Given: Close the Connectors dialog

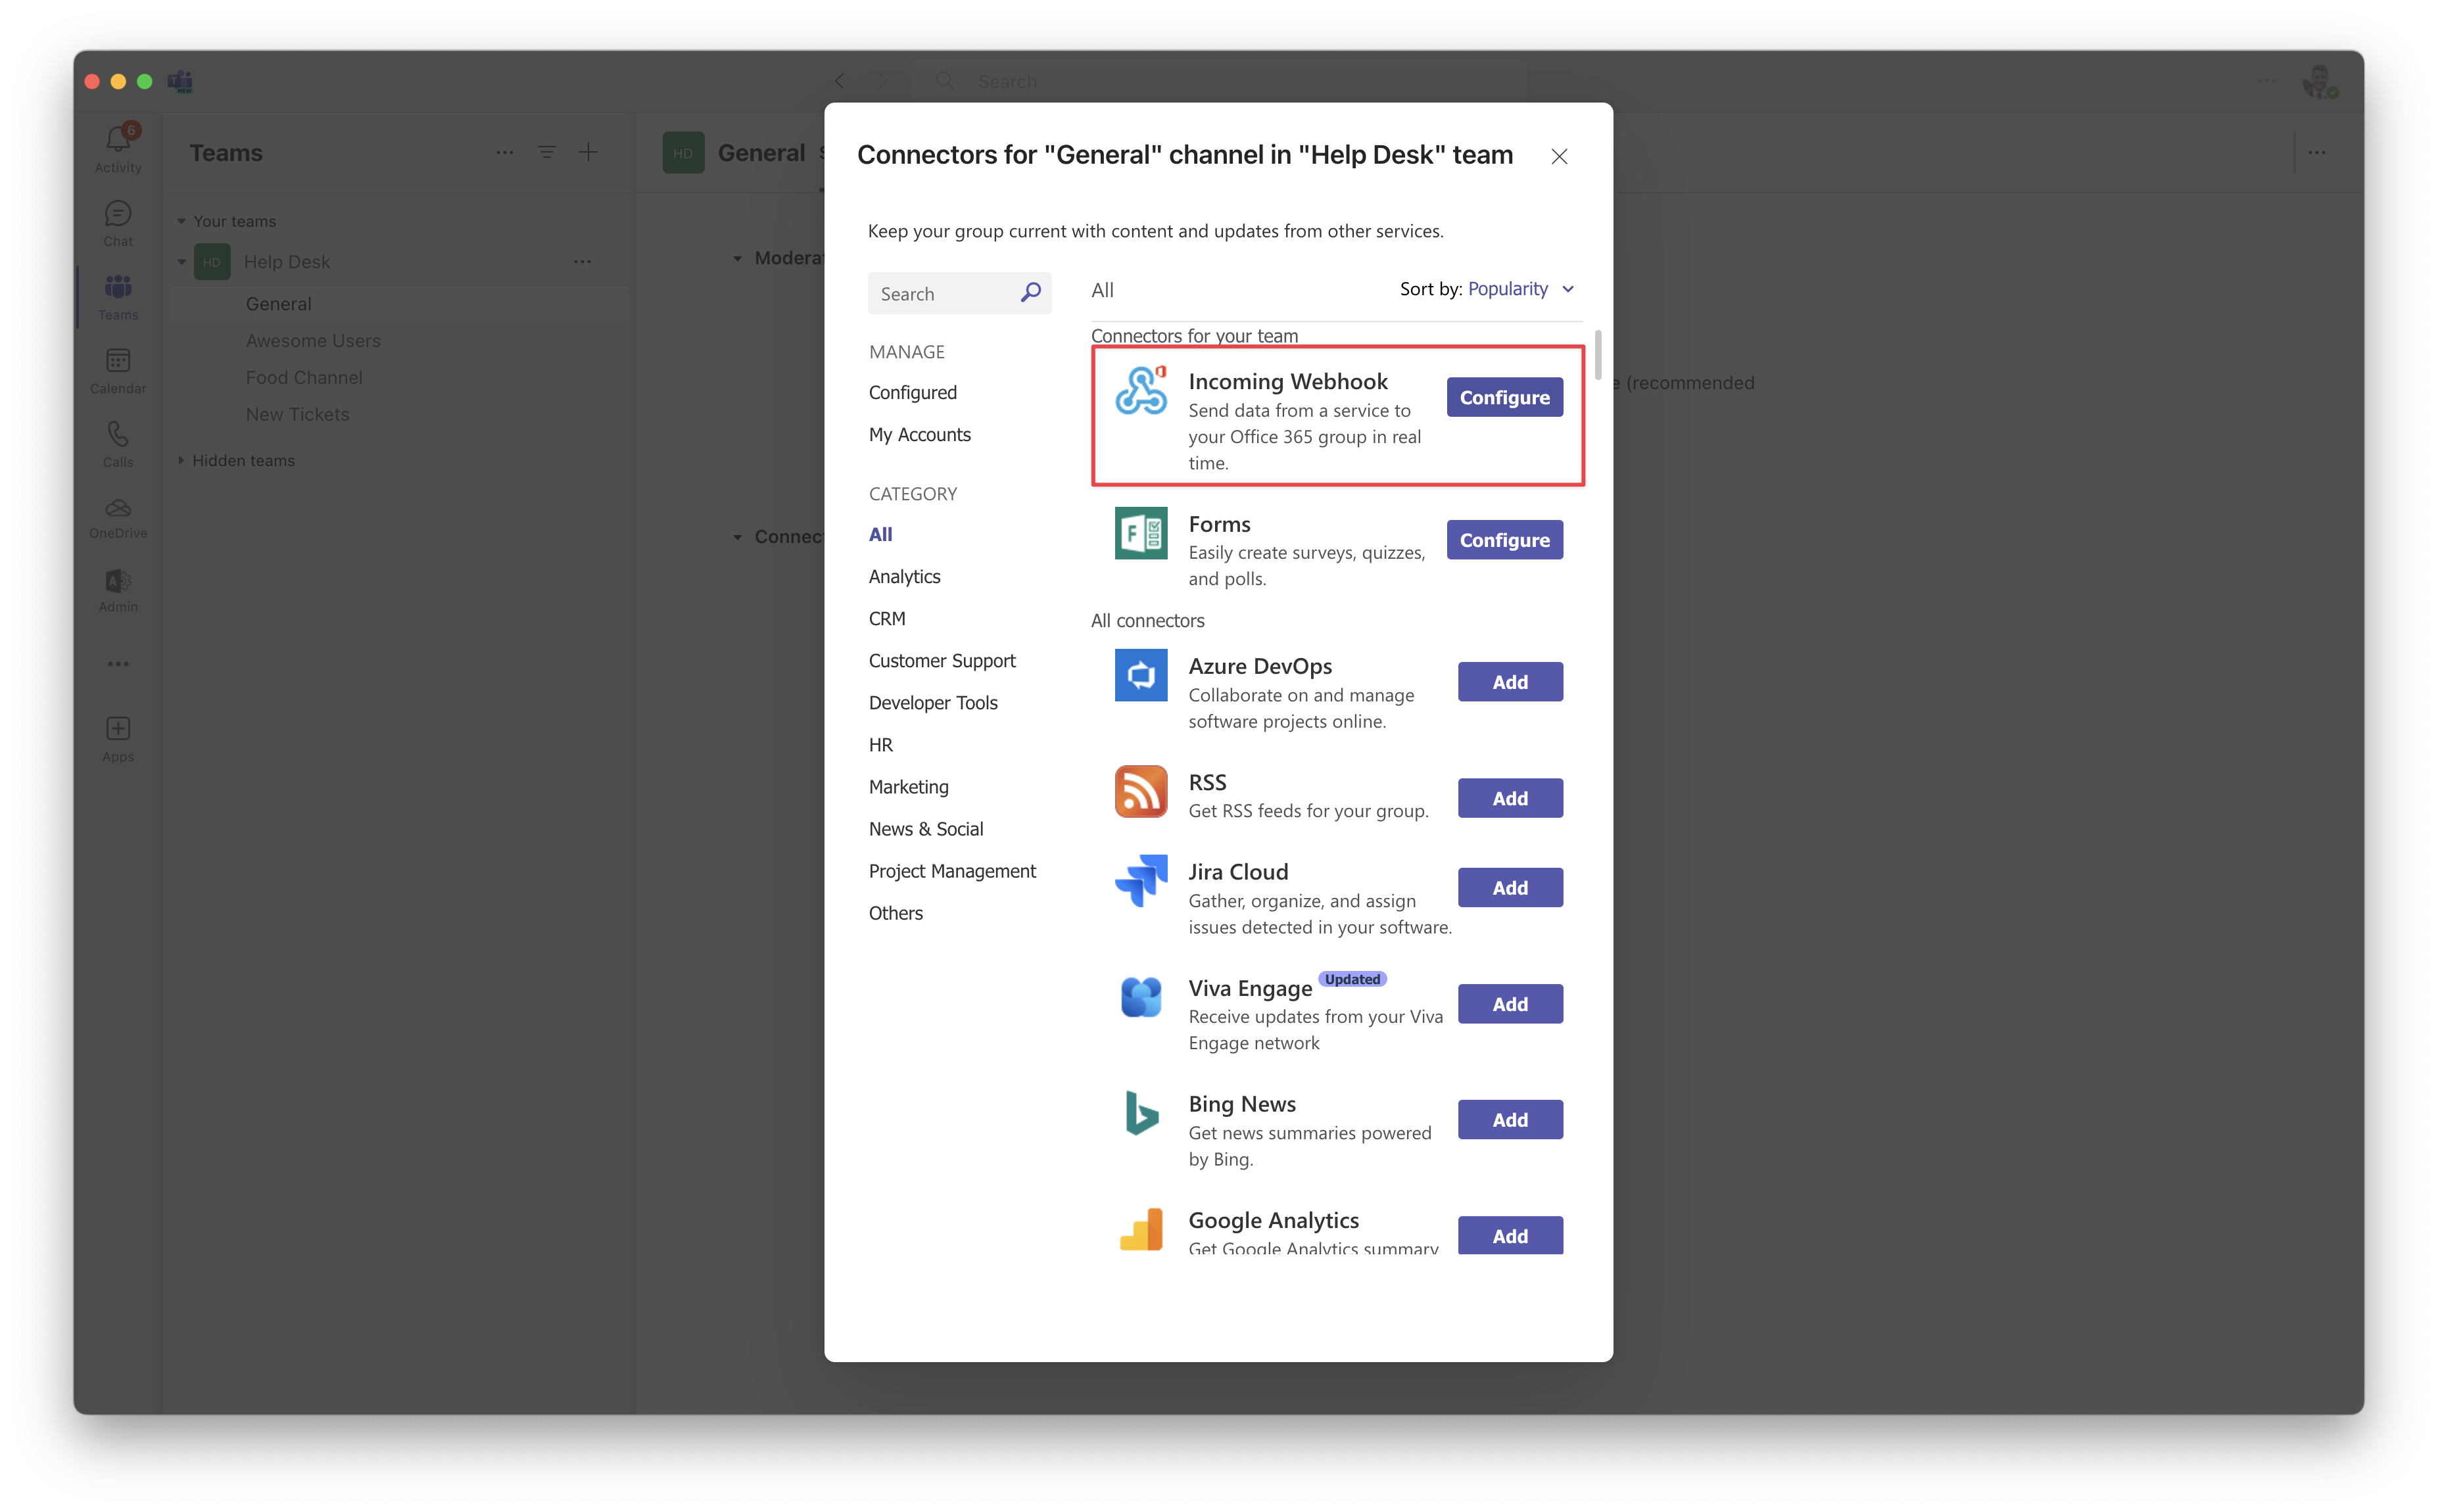Looking at the screenshot, I should tap(1558, 156).
